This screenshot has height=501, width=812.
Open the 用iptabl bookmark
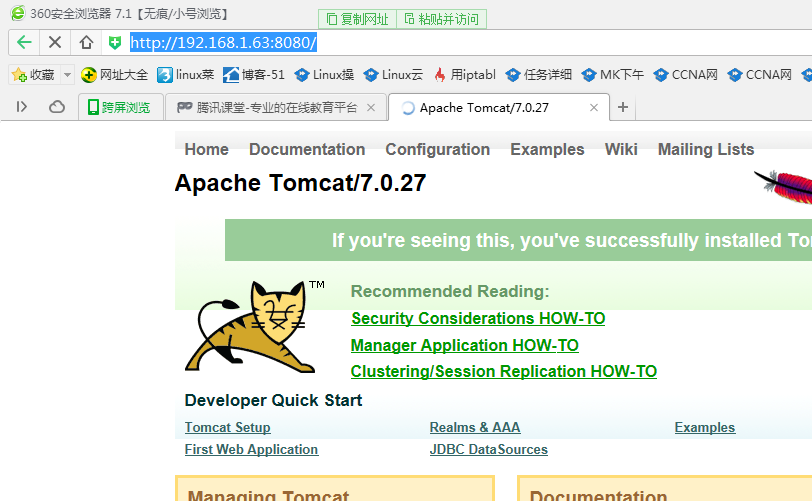coord(465,75)
